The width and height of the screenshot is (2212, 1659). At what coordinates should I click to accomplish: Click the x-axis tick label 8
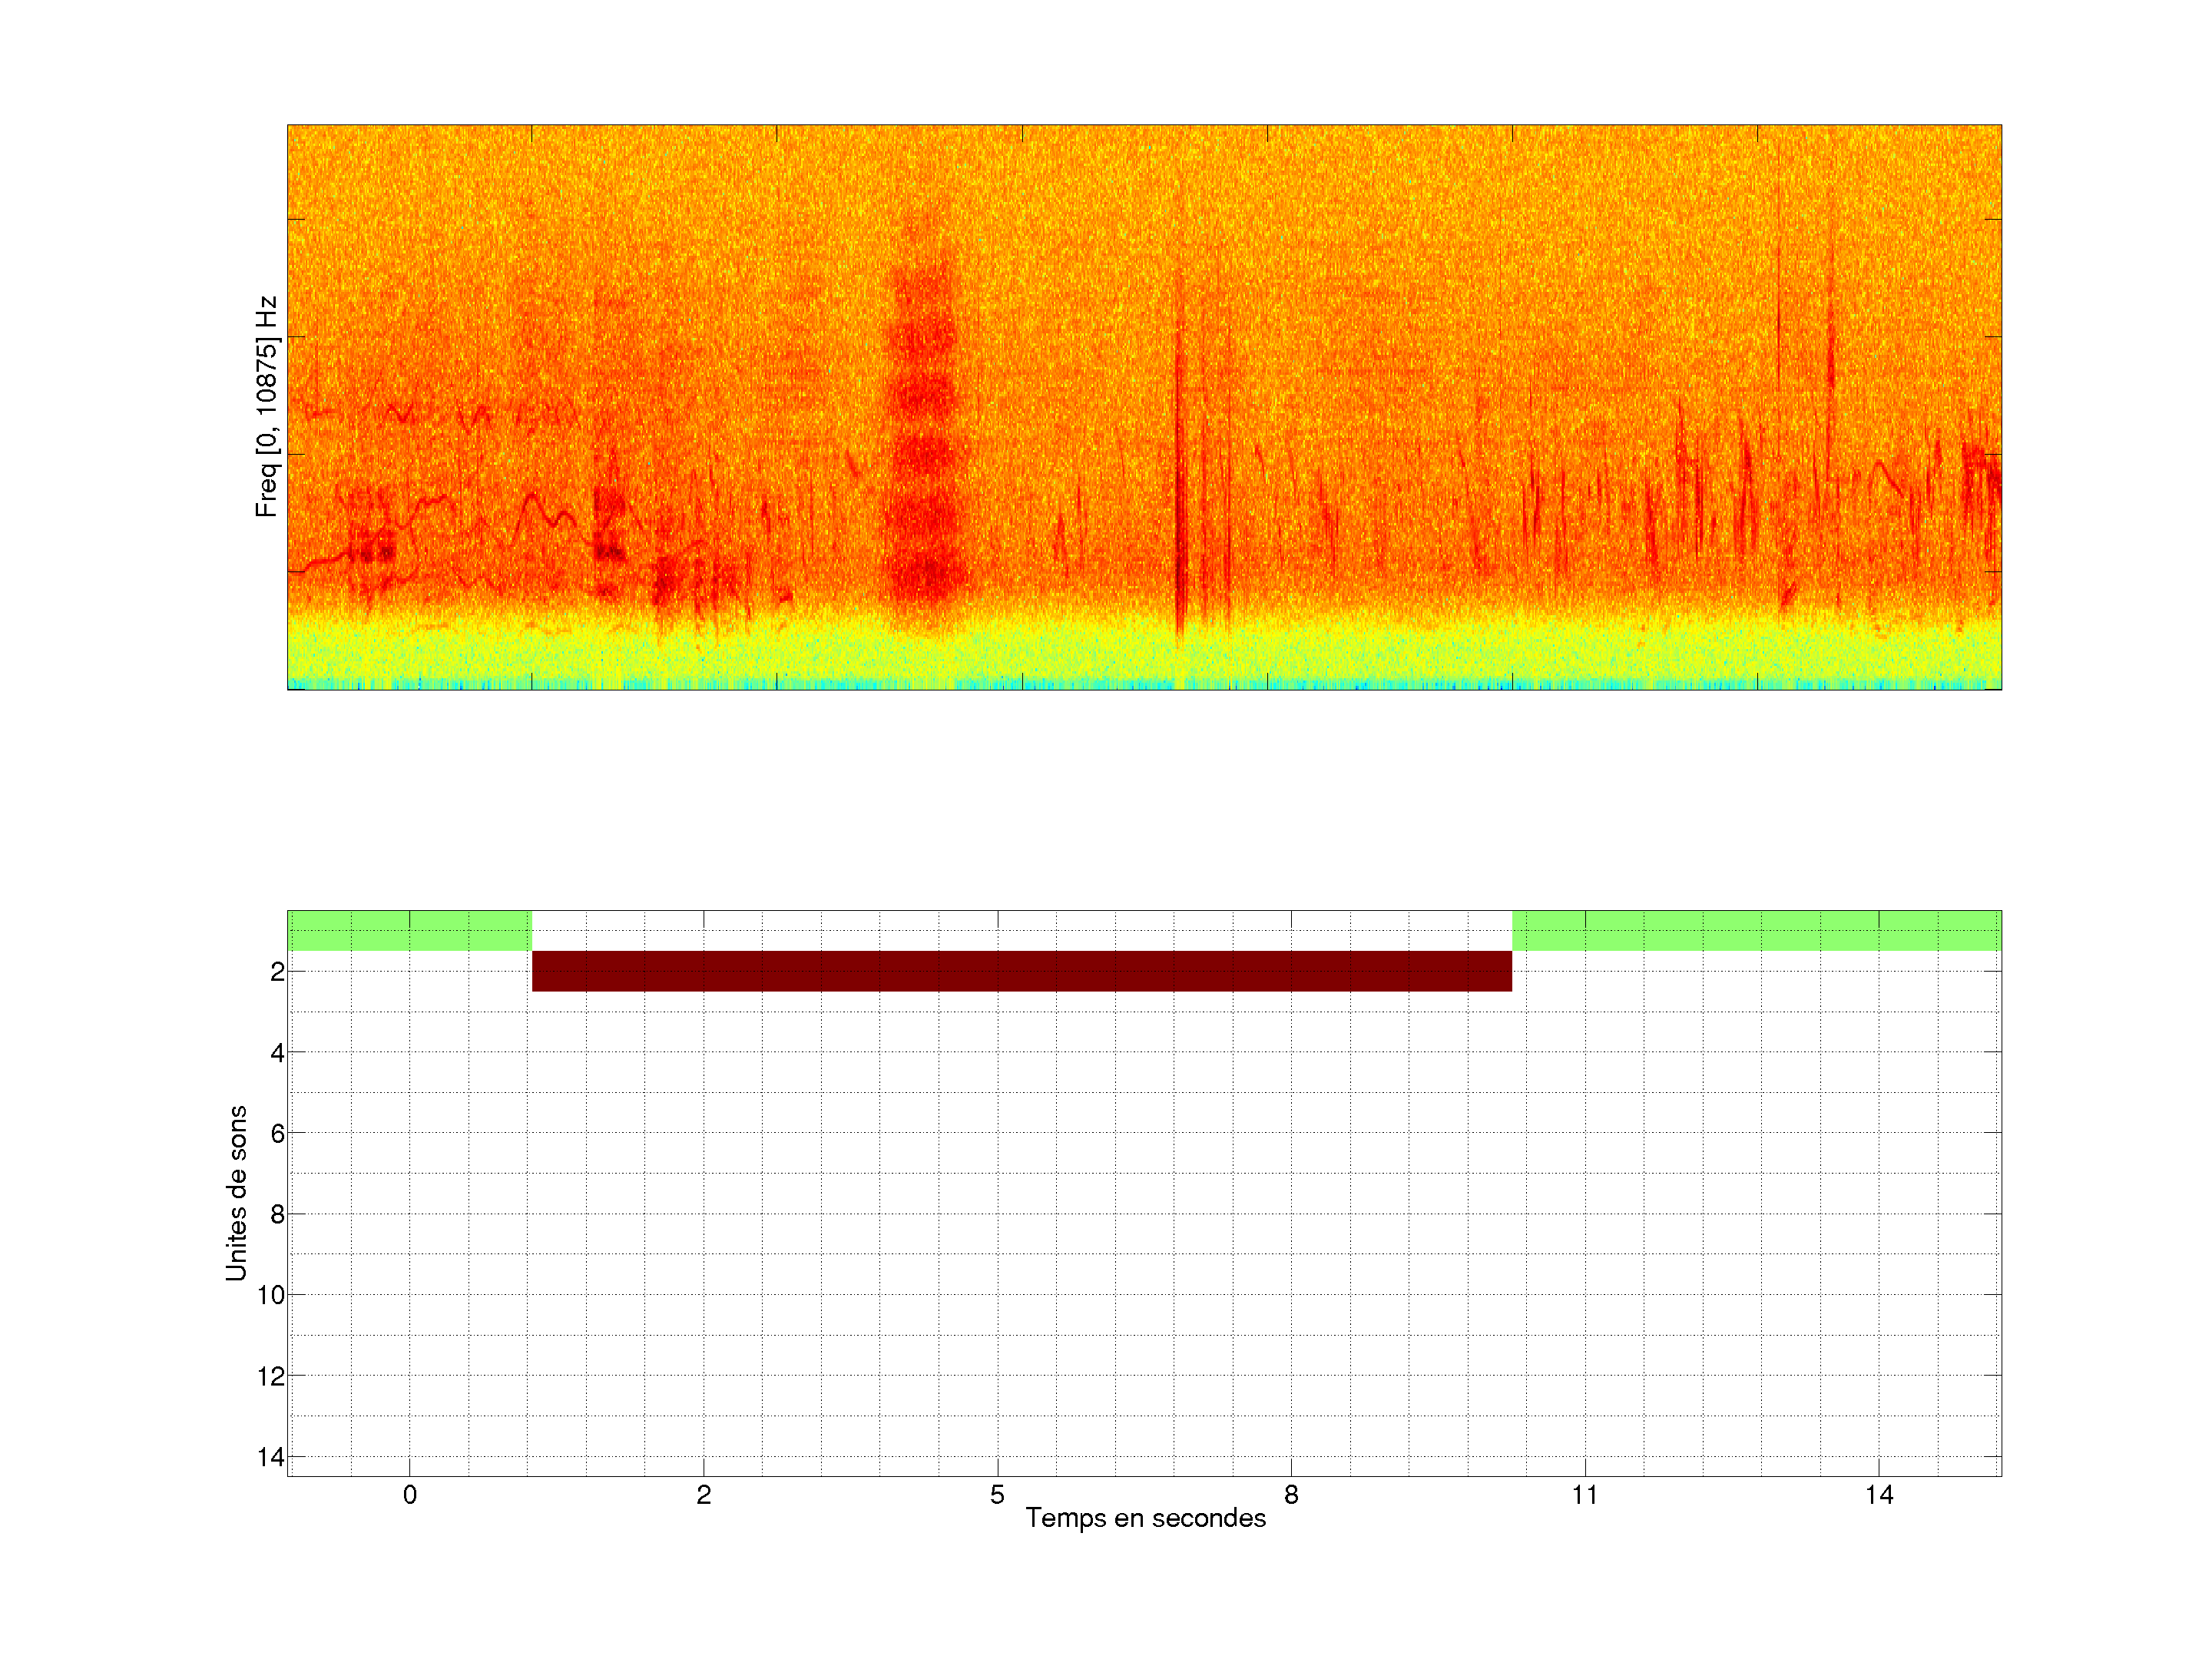click(1291, 1495)
